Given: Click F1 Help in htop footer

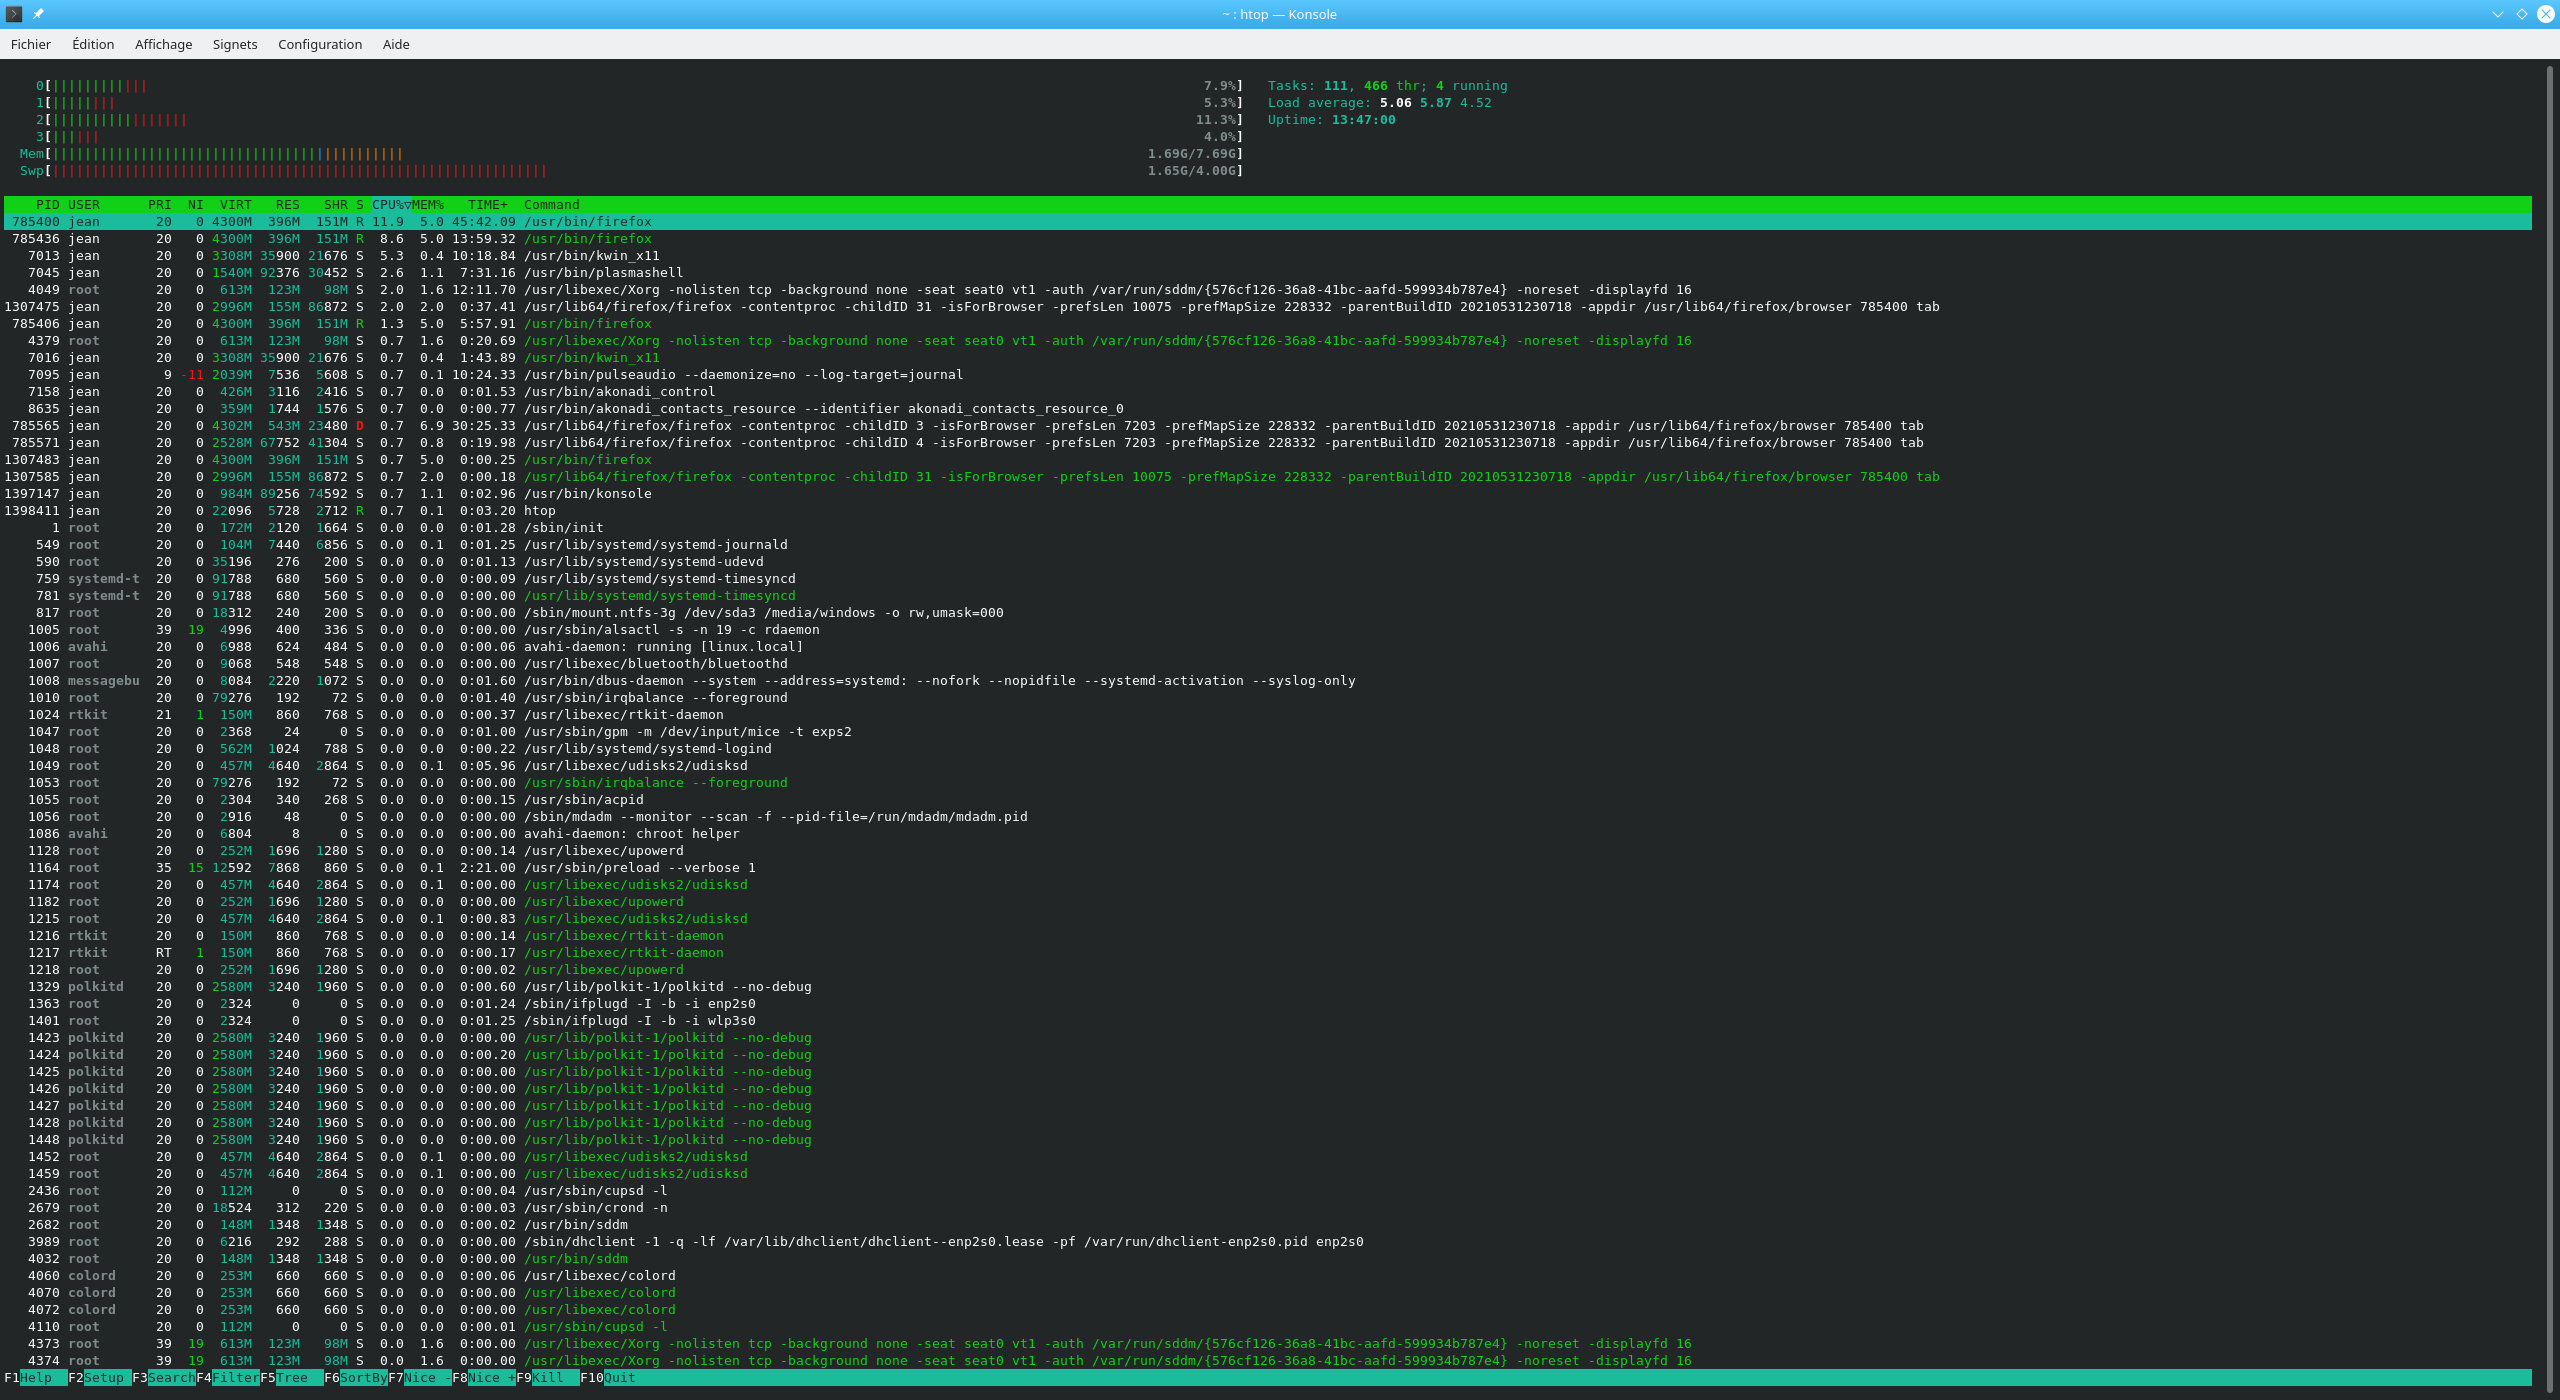Looking at the screenshot, I should (36, 1378).
